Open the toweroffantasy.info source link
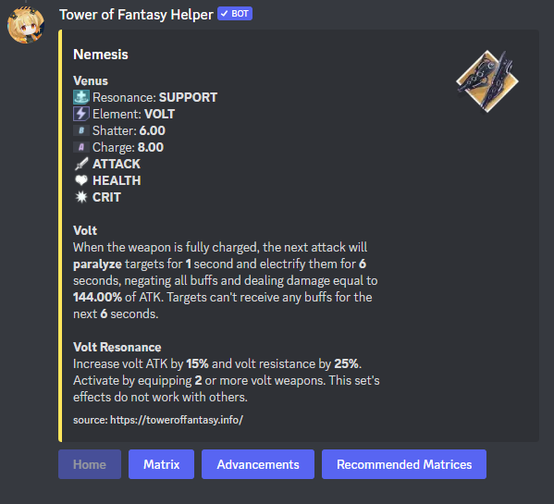 177,420
